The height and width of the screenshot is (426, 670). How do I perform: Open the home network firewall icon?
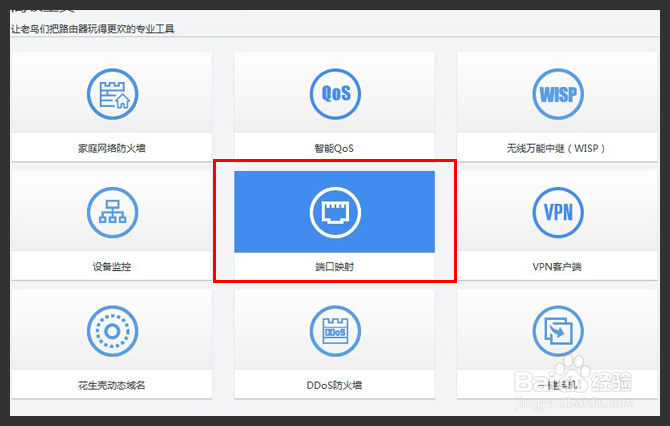112,94
